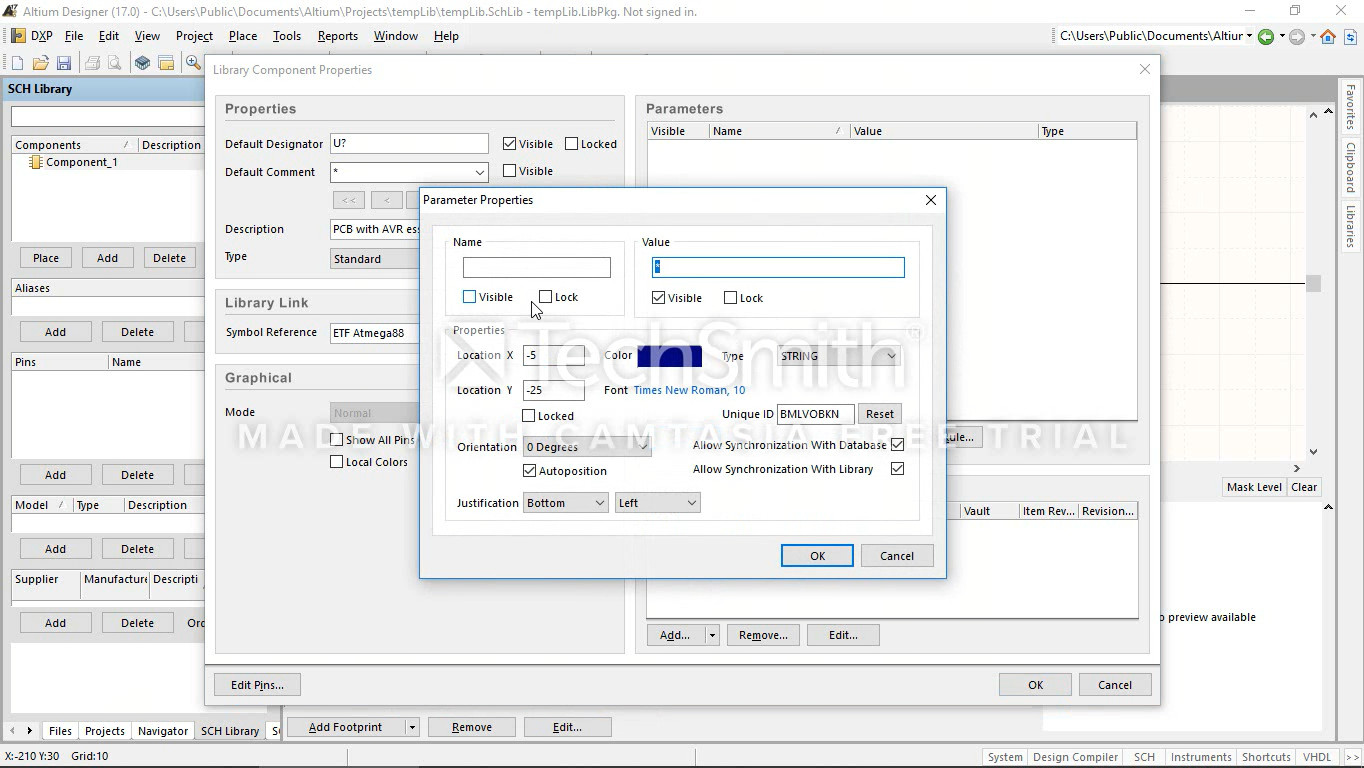Click the Home page icon
Image resolution: width=1364 pixels, height=768 pixels.
pyautogui.click(x=1328, y=37)
